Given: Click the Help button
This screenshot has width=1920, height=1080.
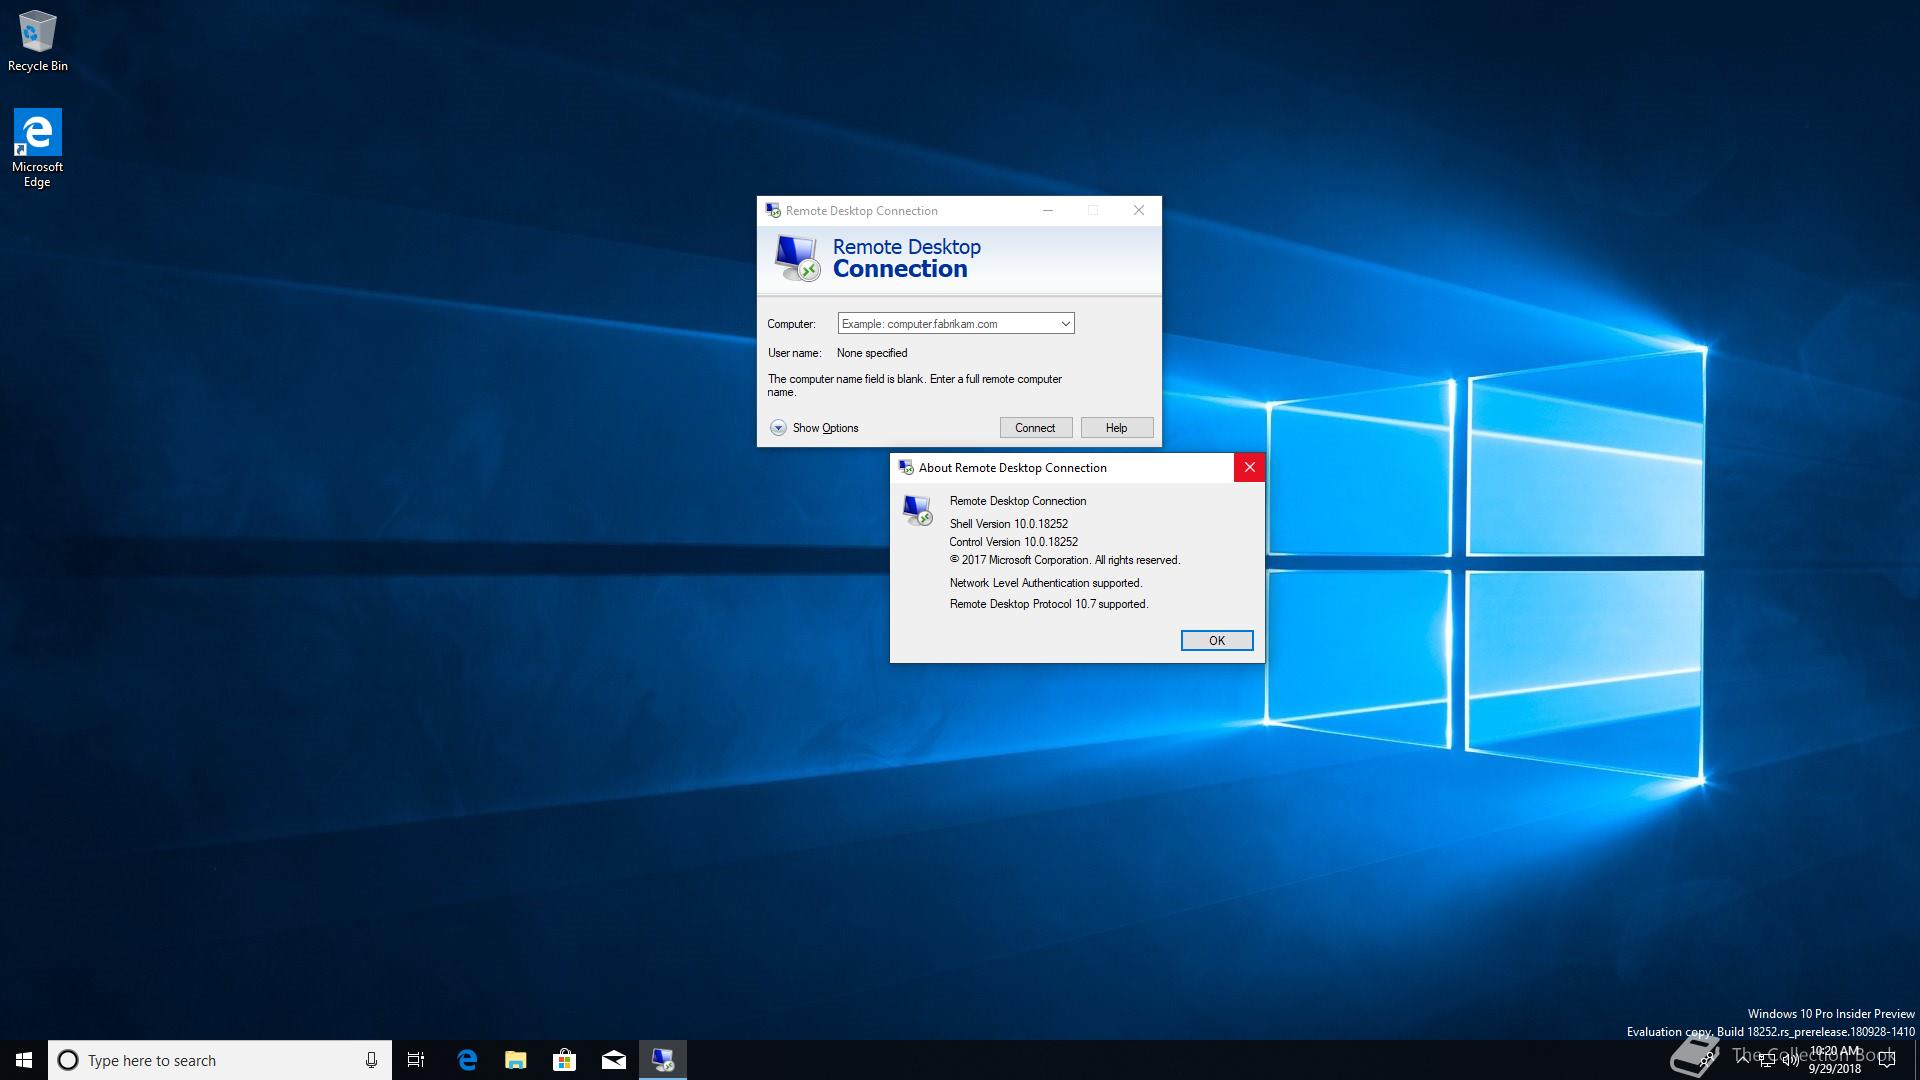Looking at the screenshot, I should 1116,428.
